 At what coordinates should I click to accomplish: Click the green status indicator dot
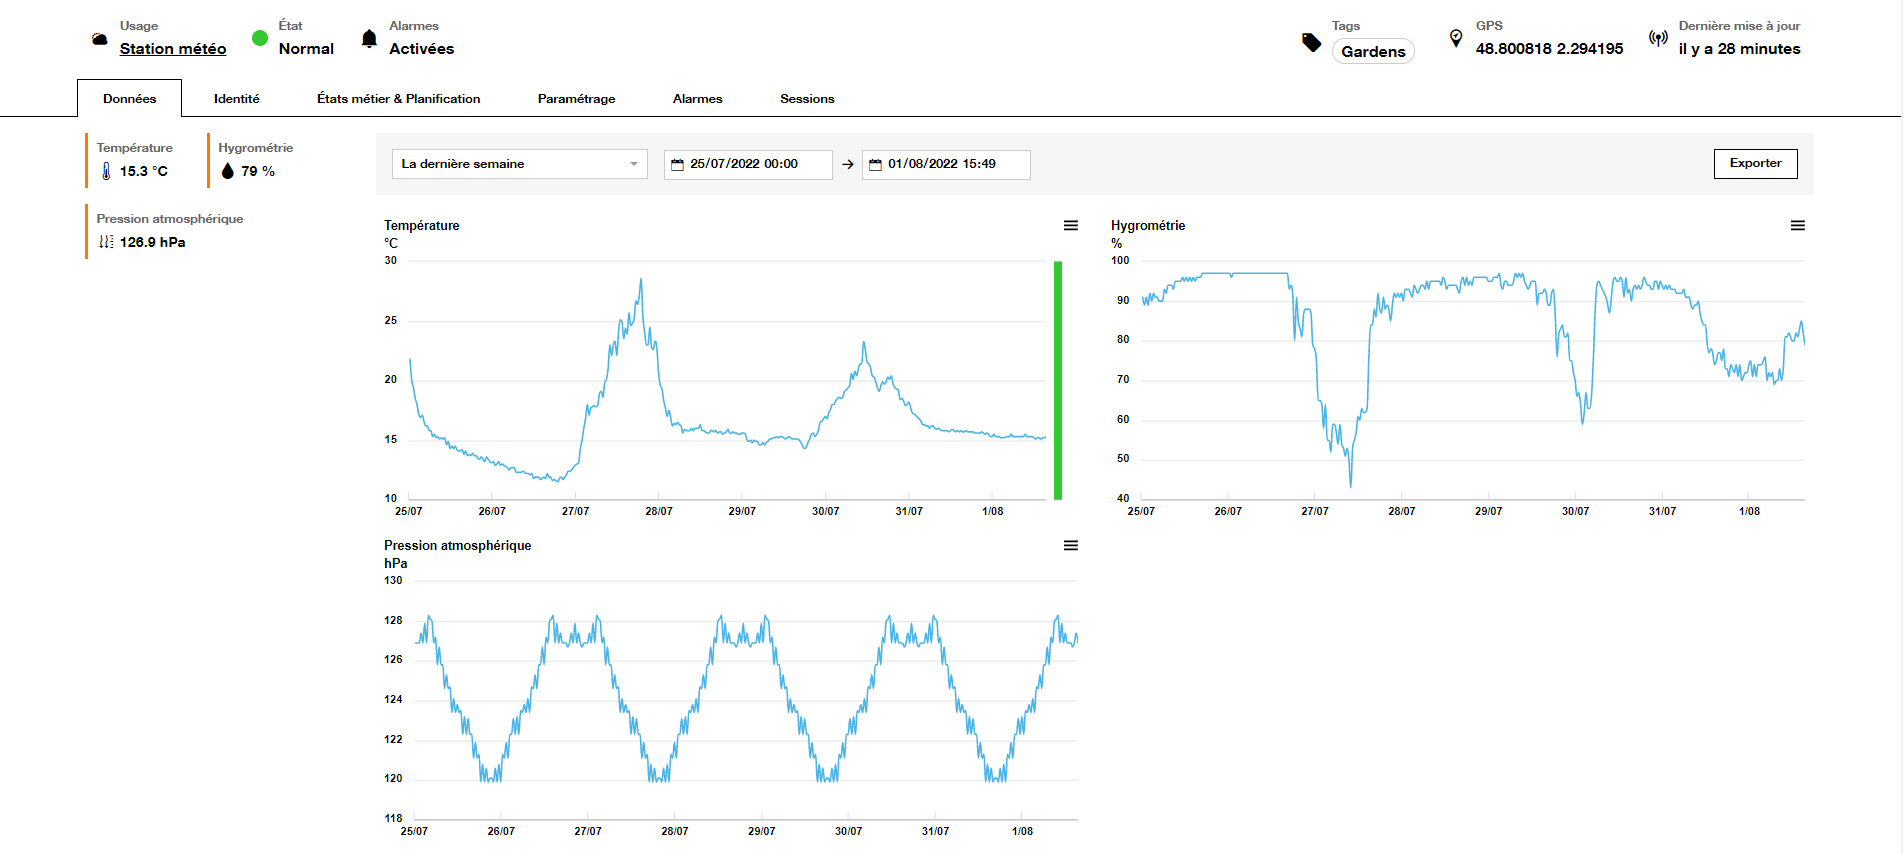260,39
